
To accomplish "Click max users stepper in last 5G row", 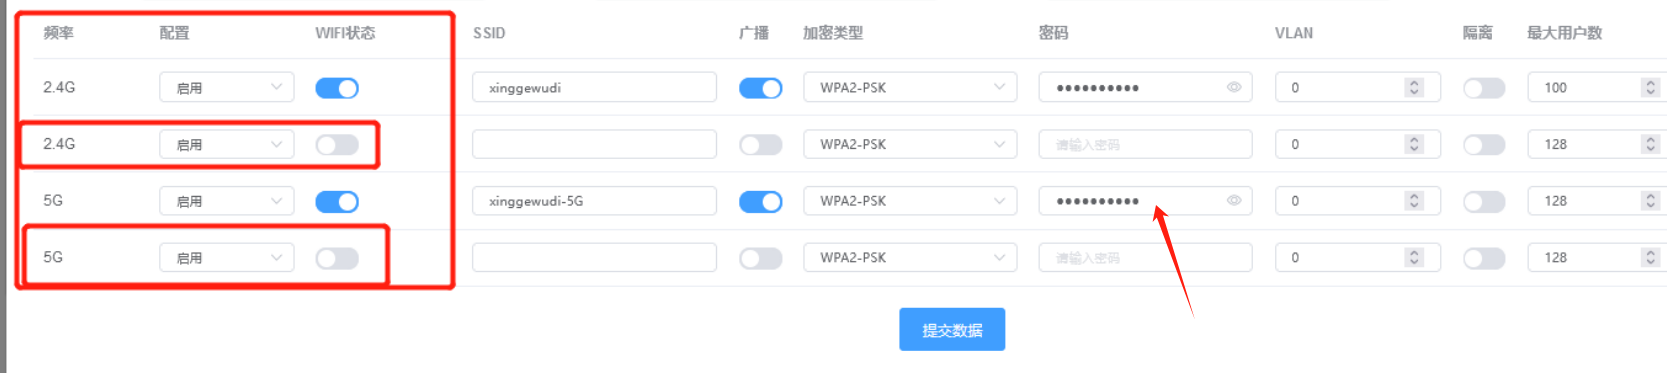I will tap(1650, 257).
